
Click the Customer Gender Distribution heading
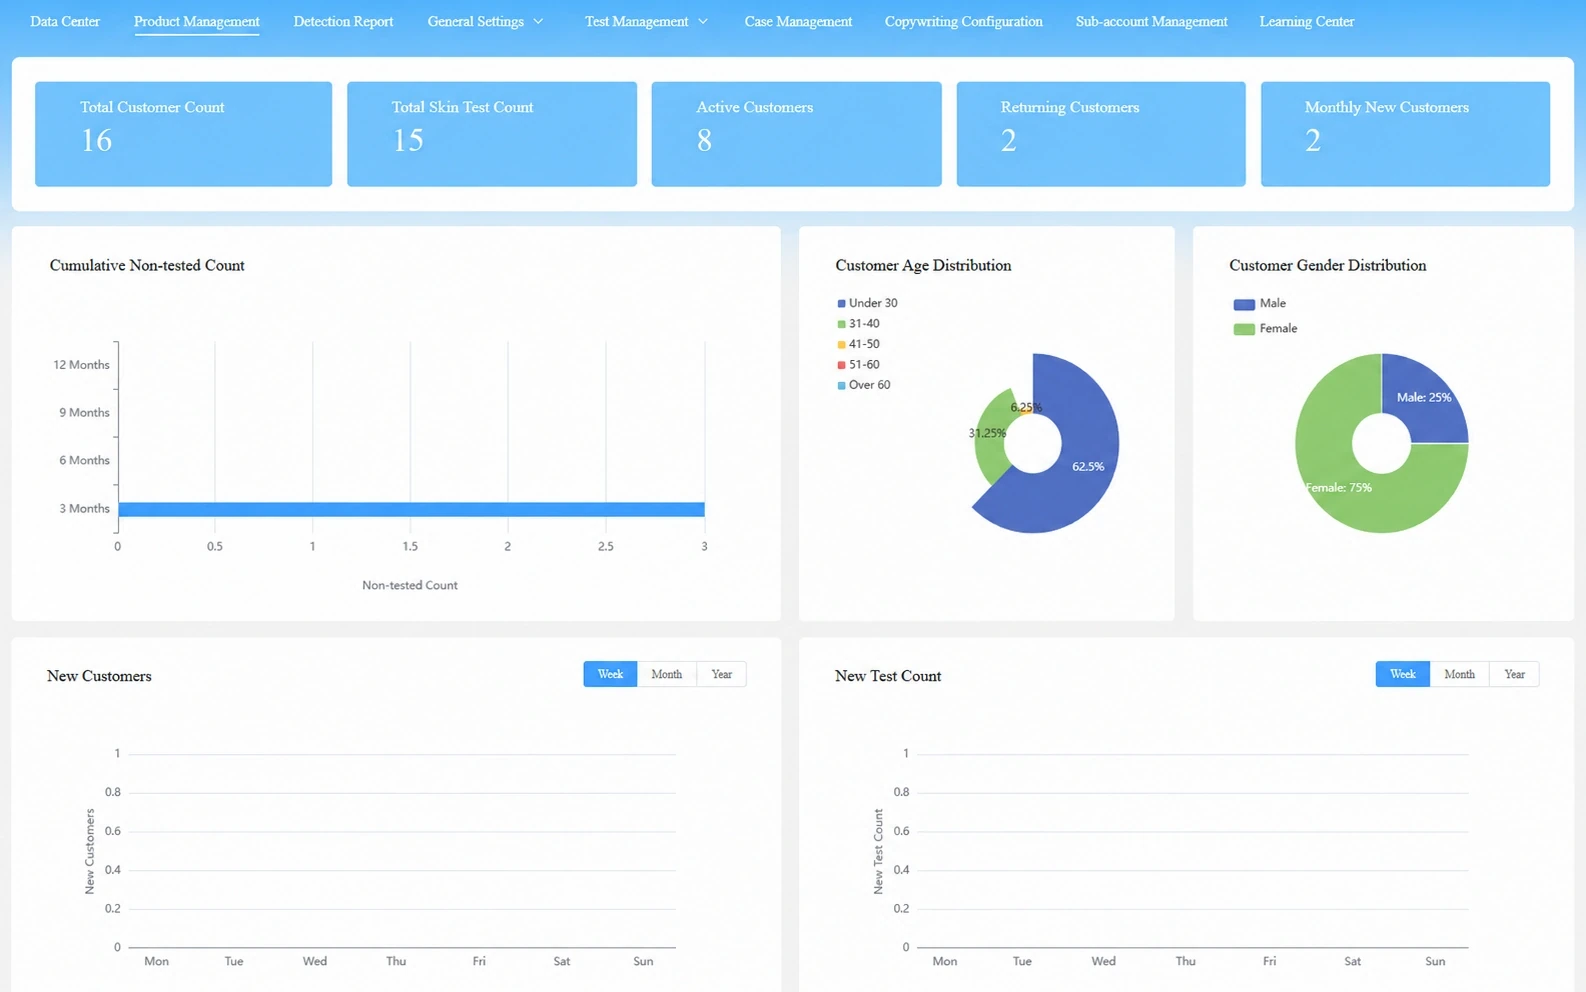pyautogui.click(x=1327, y=265)
